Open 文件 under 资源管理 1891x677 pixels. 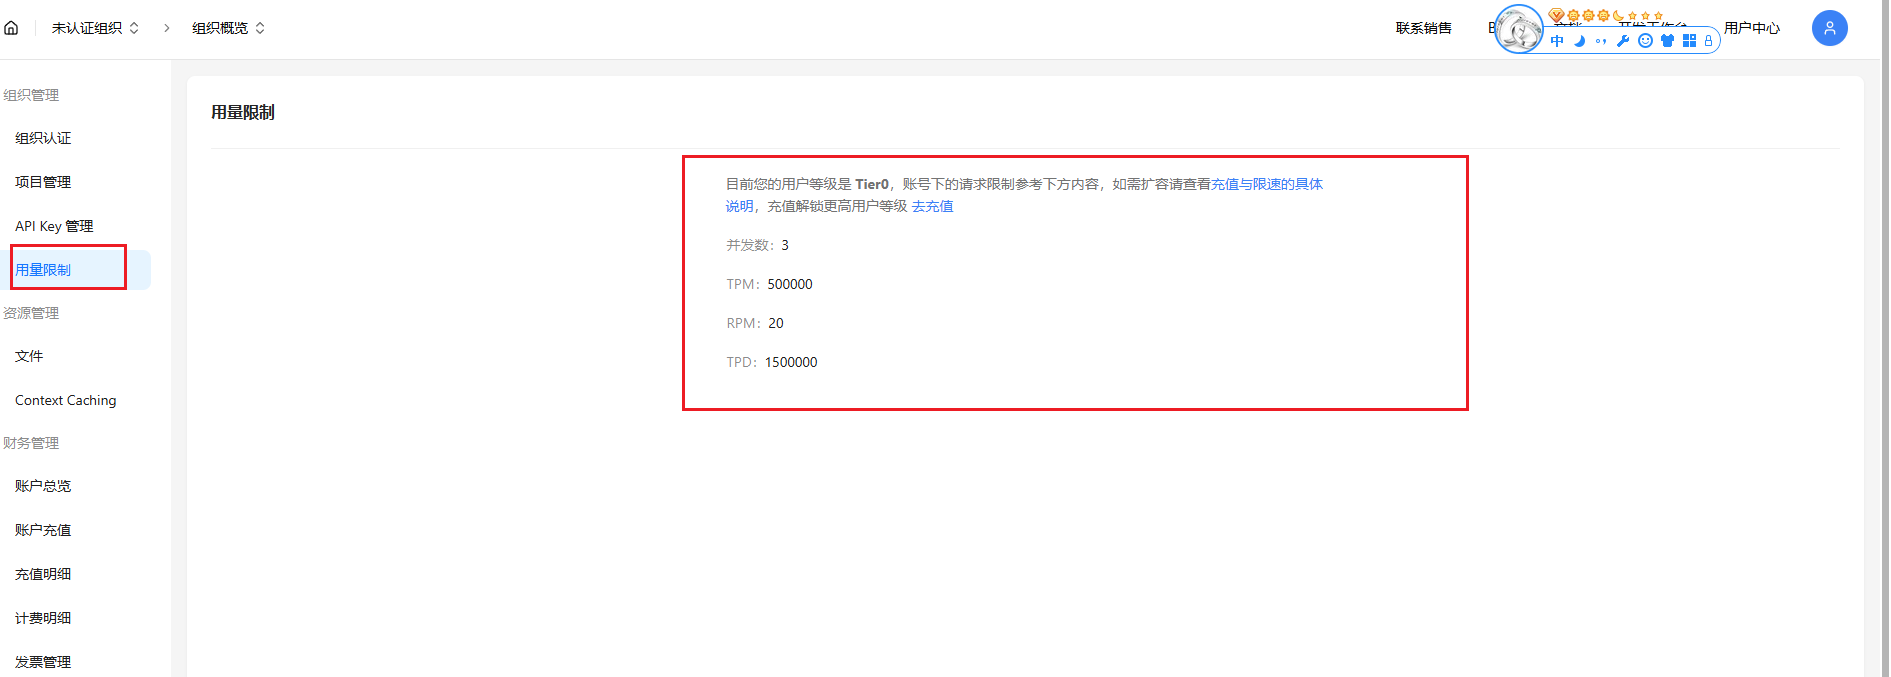29,356
